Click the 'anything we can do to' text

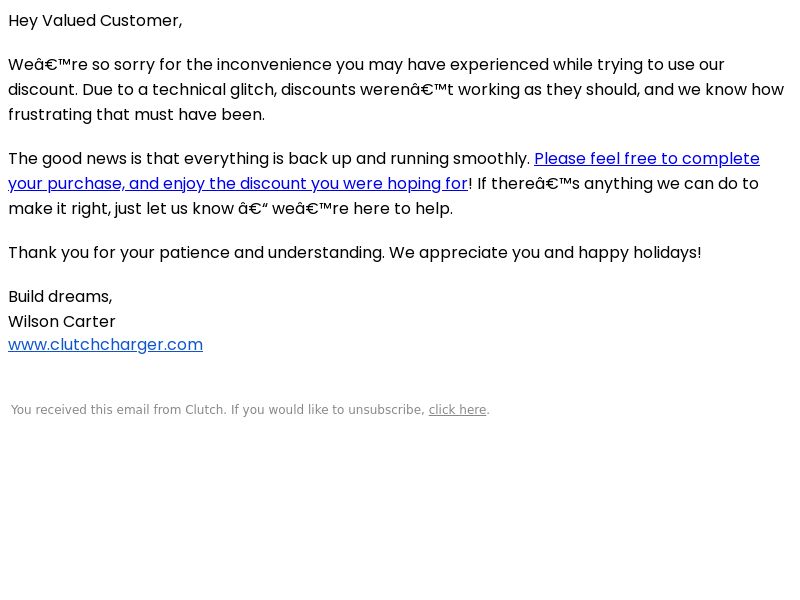coord(671,184)
